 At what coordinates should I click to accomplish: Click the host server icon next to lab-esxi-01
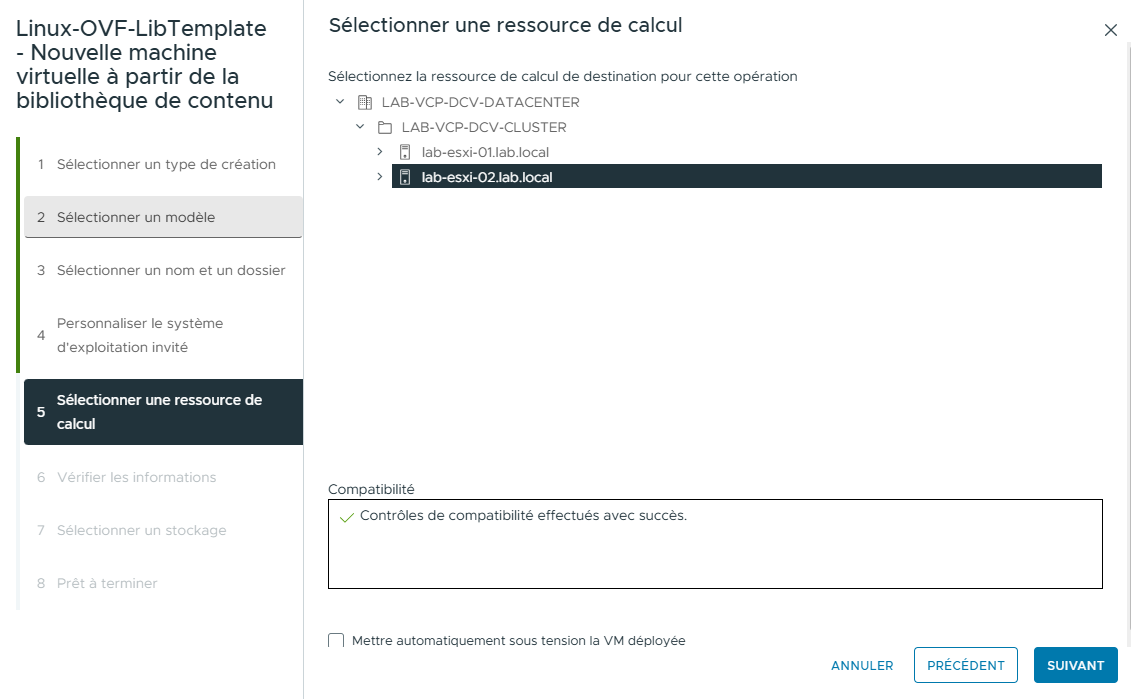tap(405, 151)
